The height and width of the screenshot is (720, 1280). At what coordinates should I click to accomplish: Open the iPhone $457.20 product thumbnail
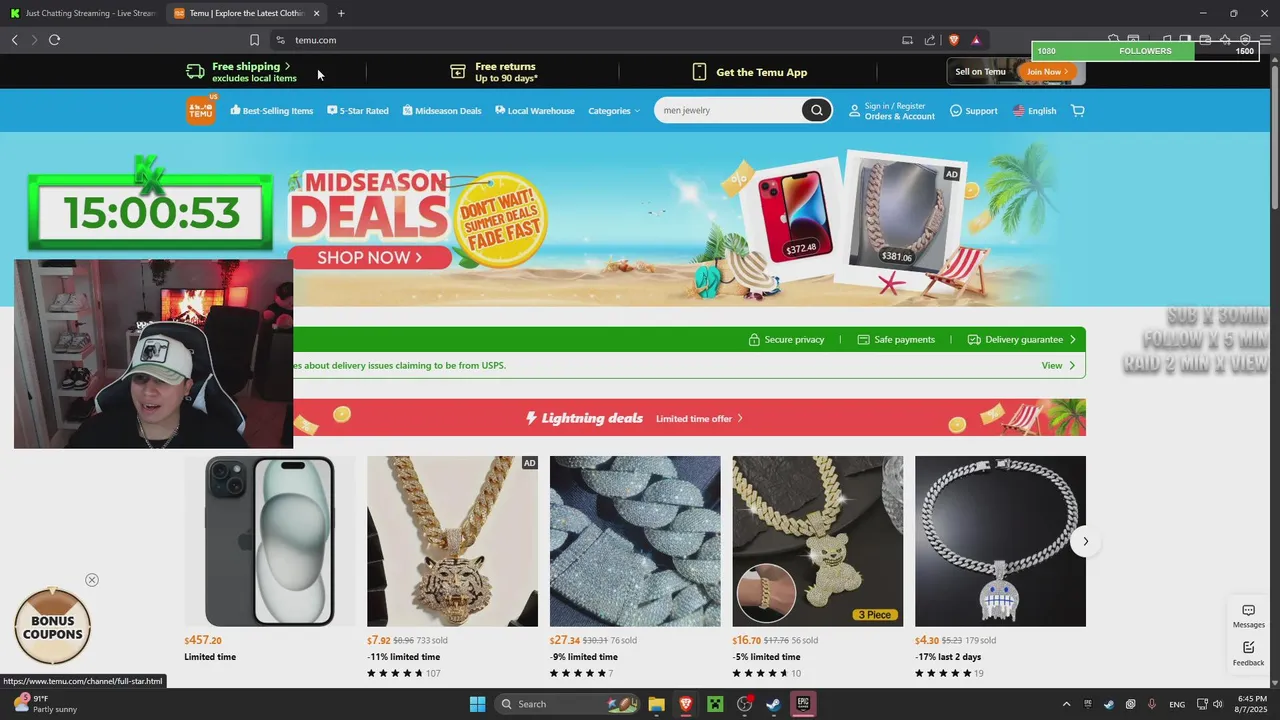tap(270, 541)
